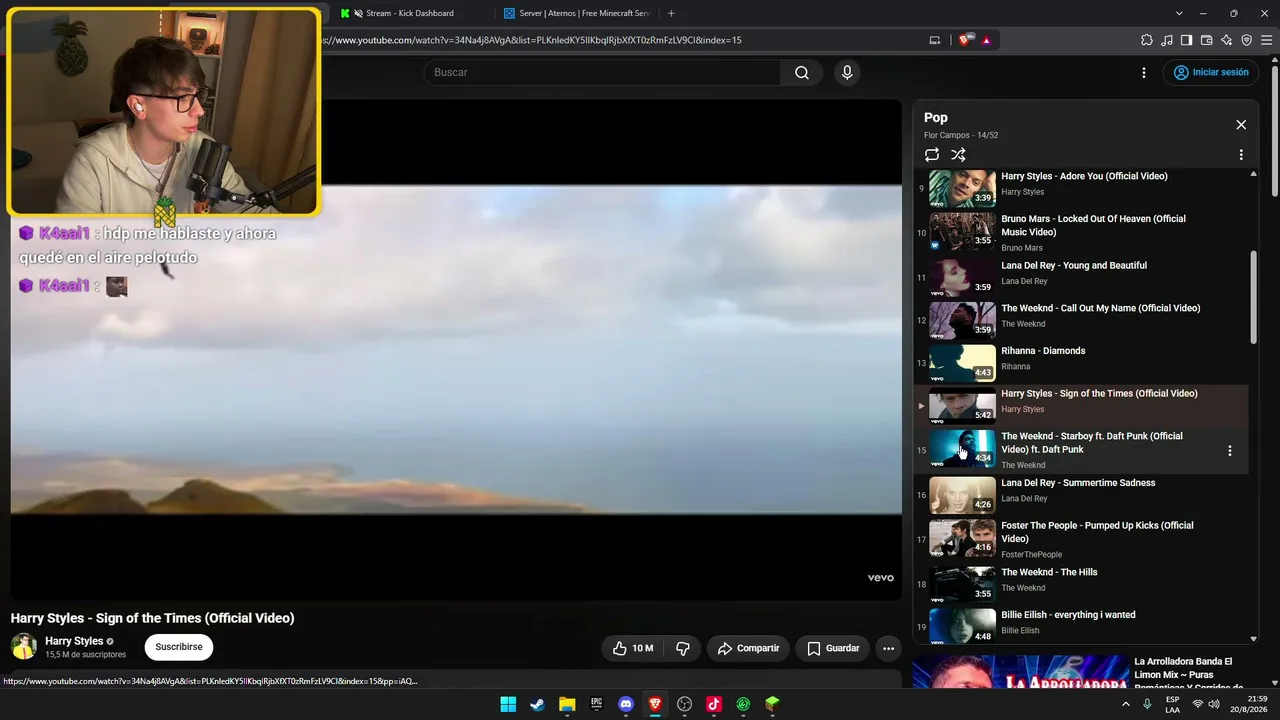Viewport: 1280px width, 720px height.
Task: Open more actions menu next to Guardar
Action: 888,648
